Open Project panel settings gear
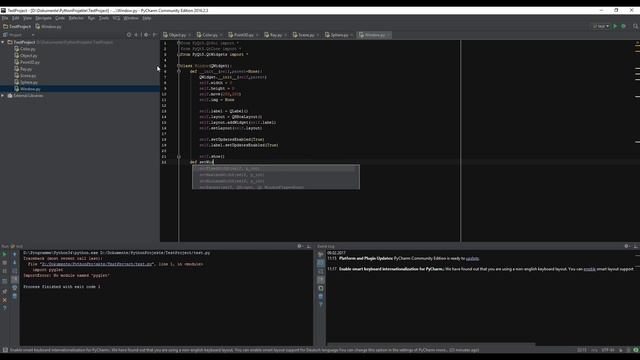This screenshot has width=640, height=360. tap(146, 35)
